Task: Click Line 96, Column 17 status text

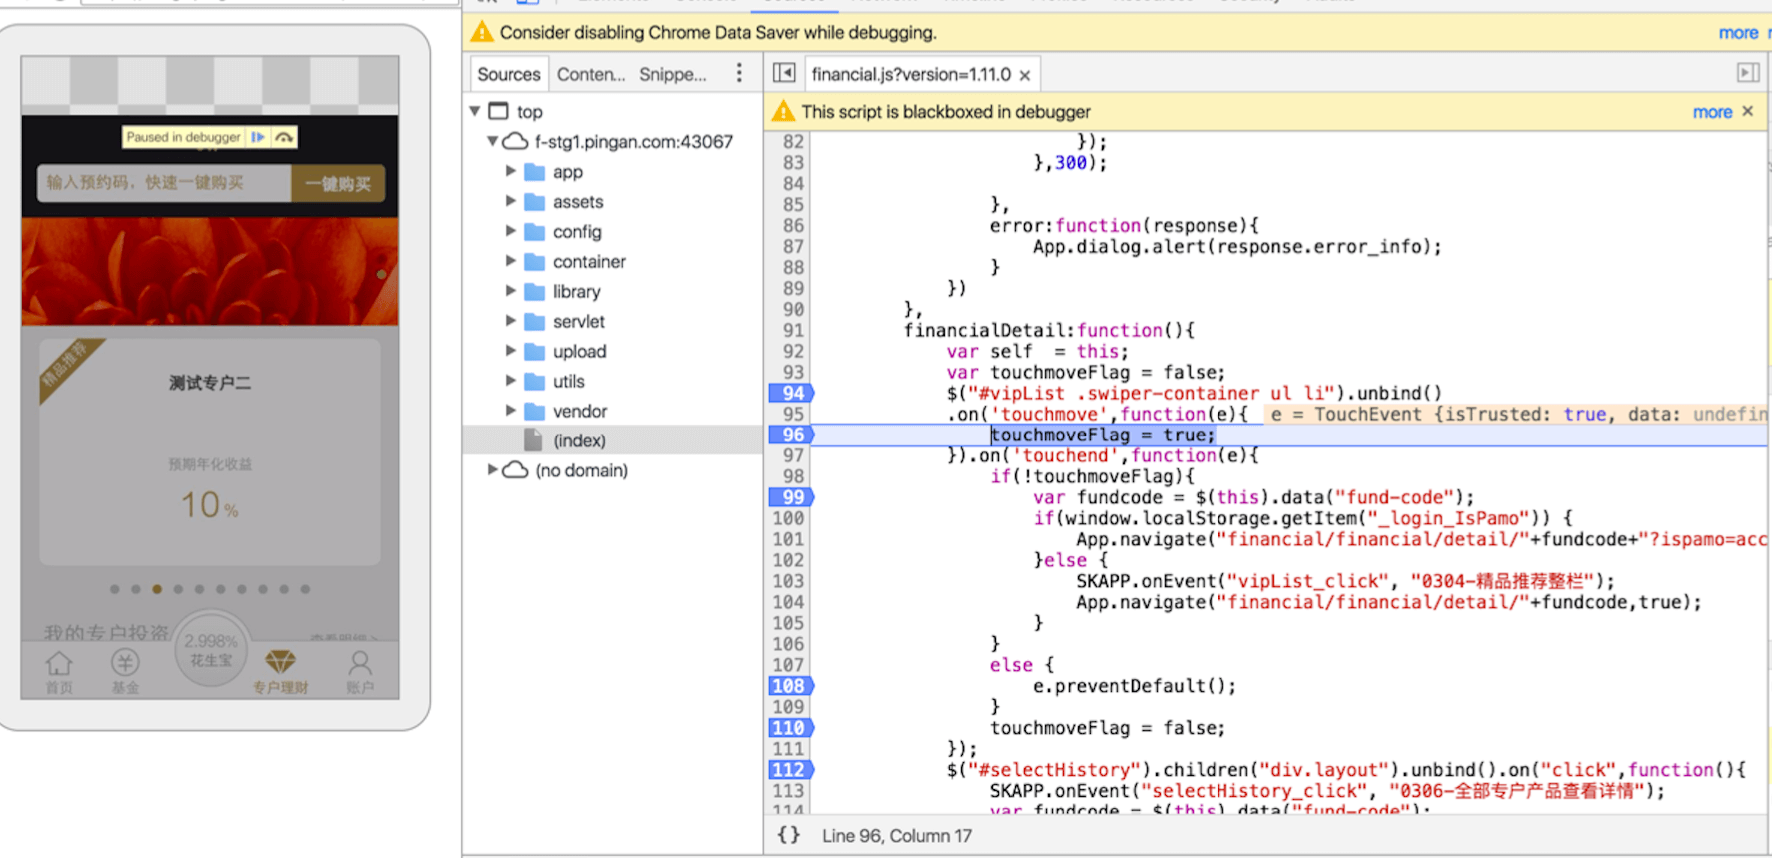Action: (x=897, y=835)
